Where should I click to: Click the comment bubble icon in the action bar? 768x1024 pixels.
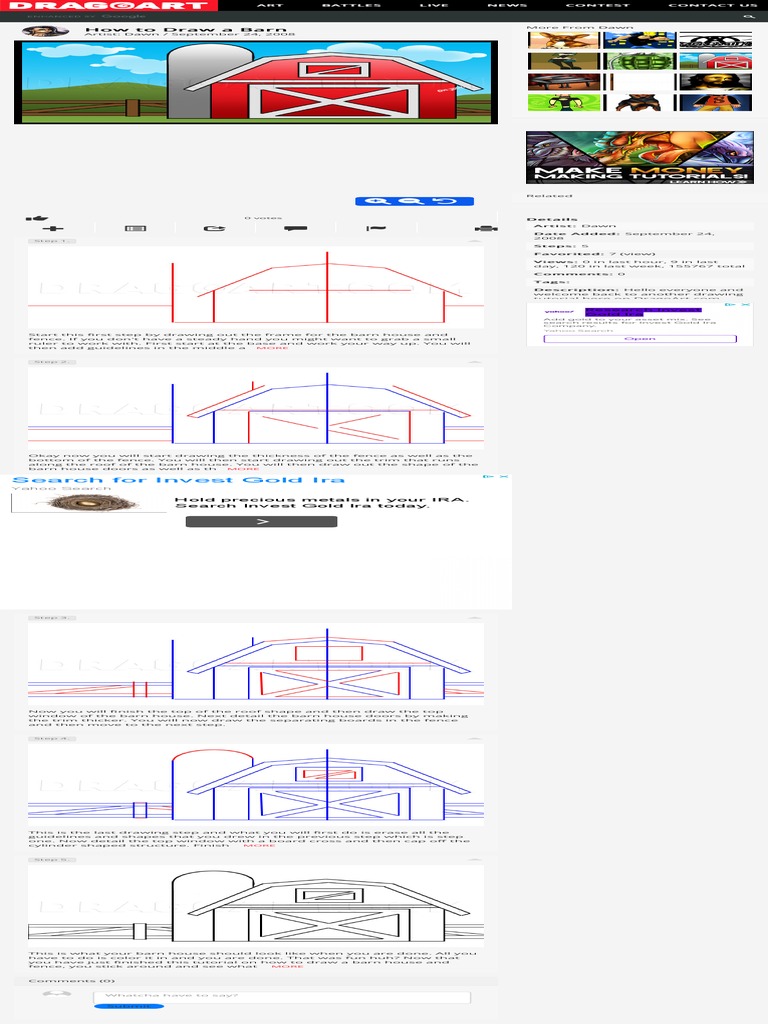click(296, 229)
